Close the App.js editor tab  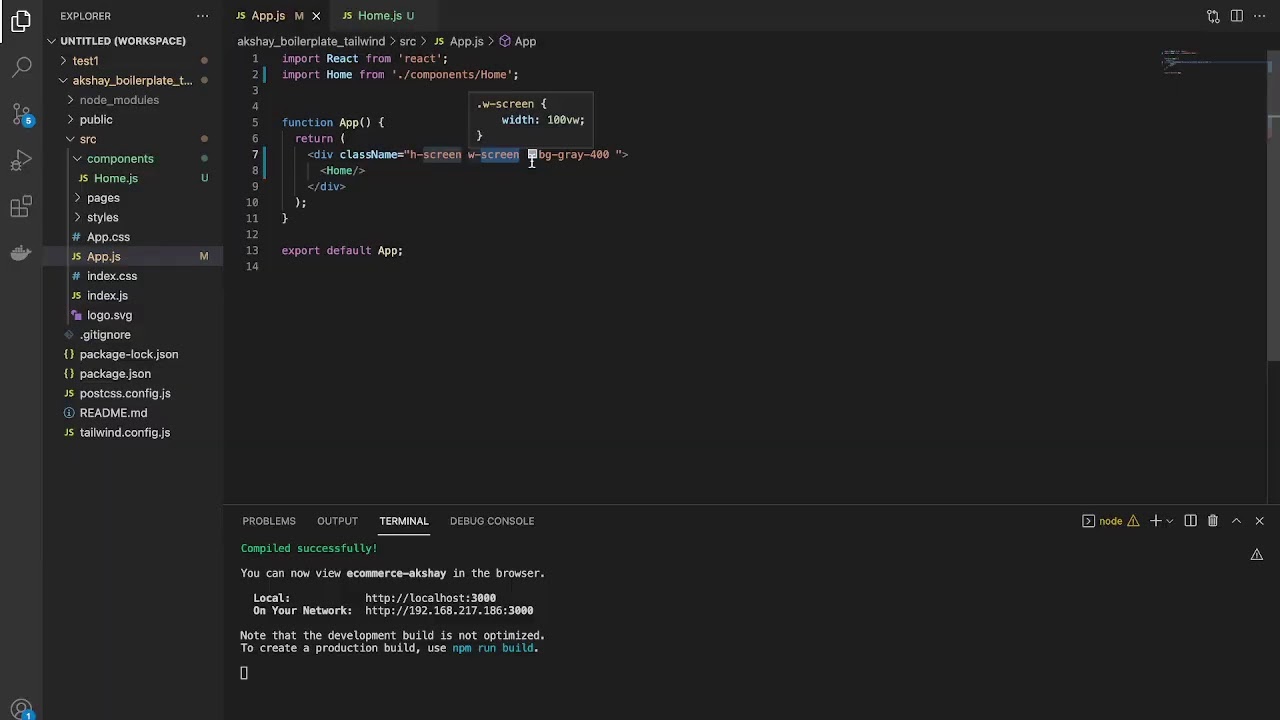pos(316,16)
